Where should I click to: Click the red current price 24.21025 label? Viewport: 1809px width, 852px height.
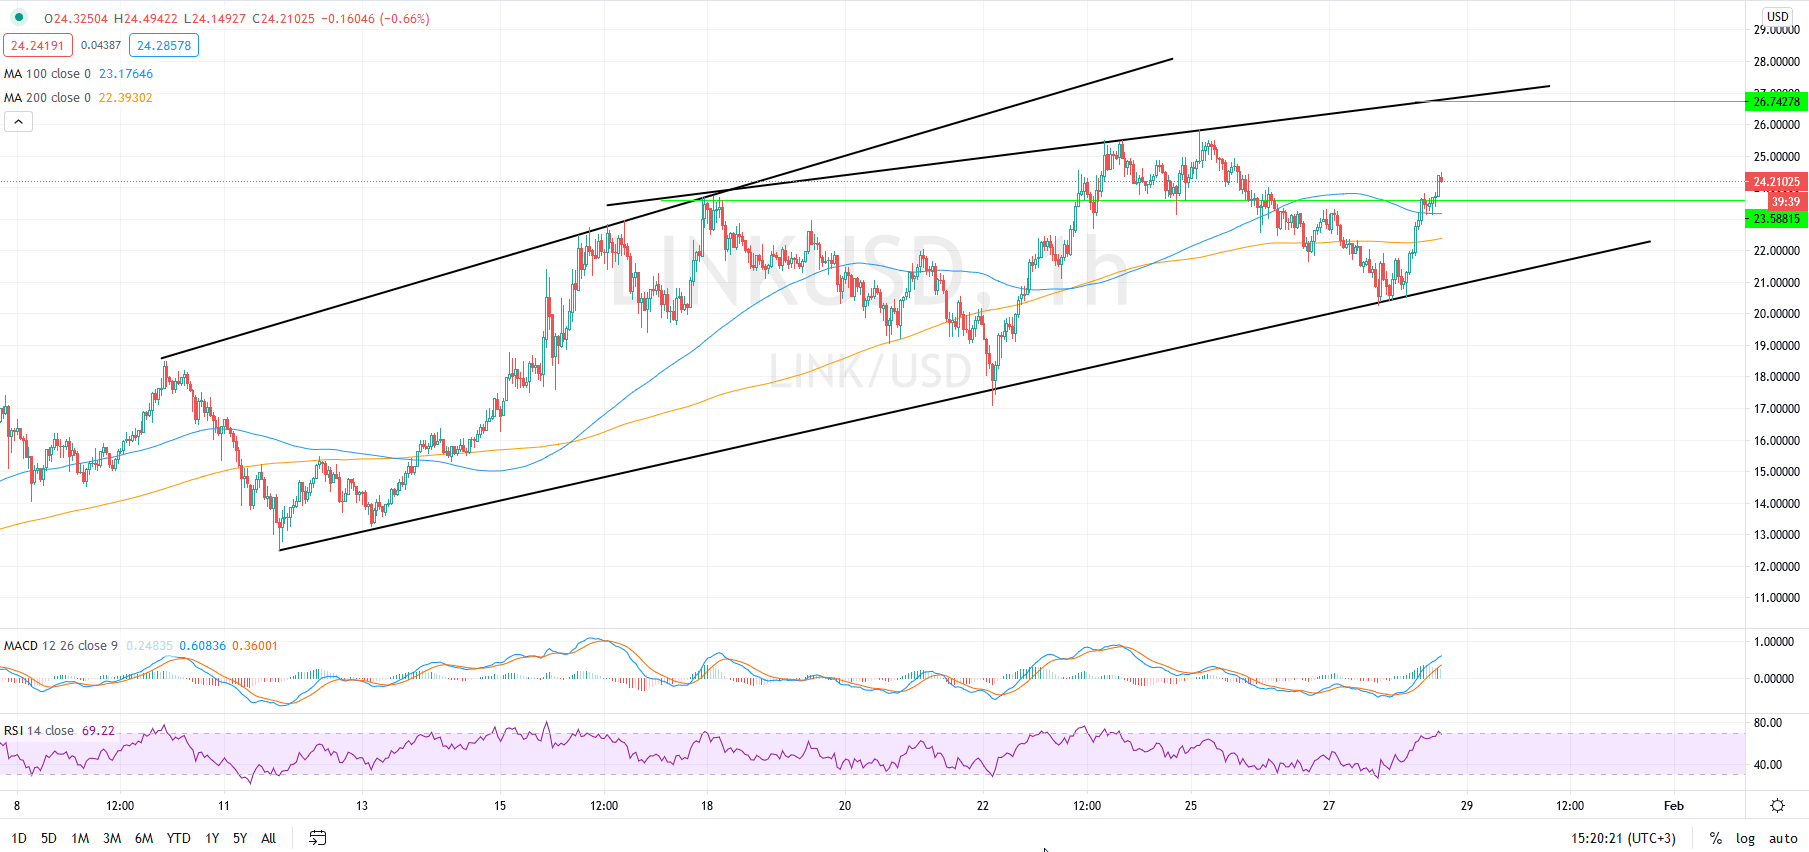coord(1776,182)
